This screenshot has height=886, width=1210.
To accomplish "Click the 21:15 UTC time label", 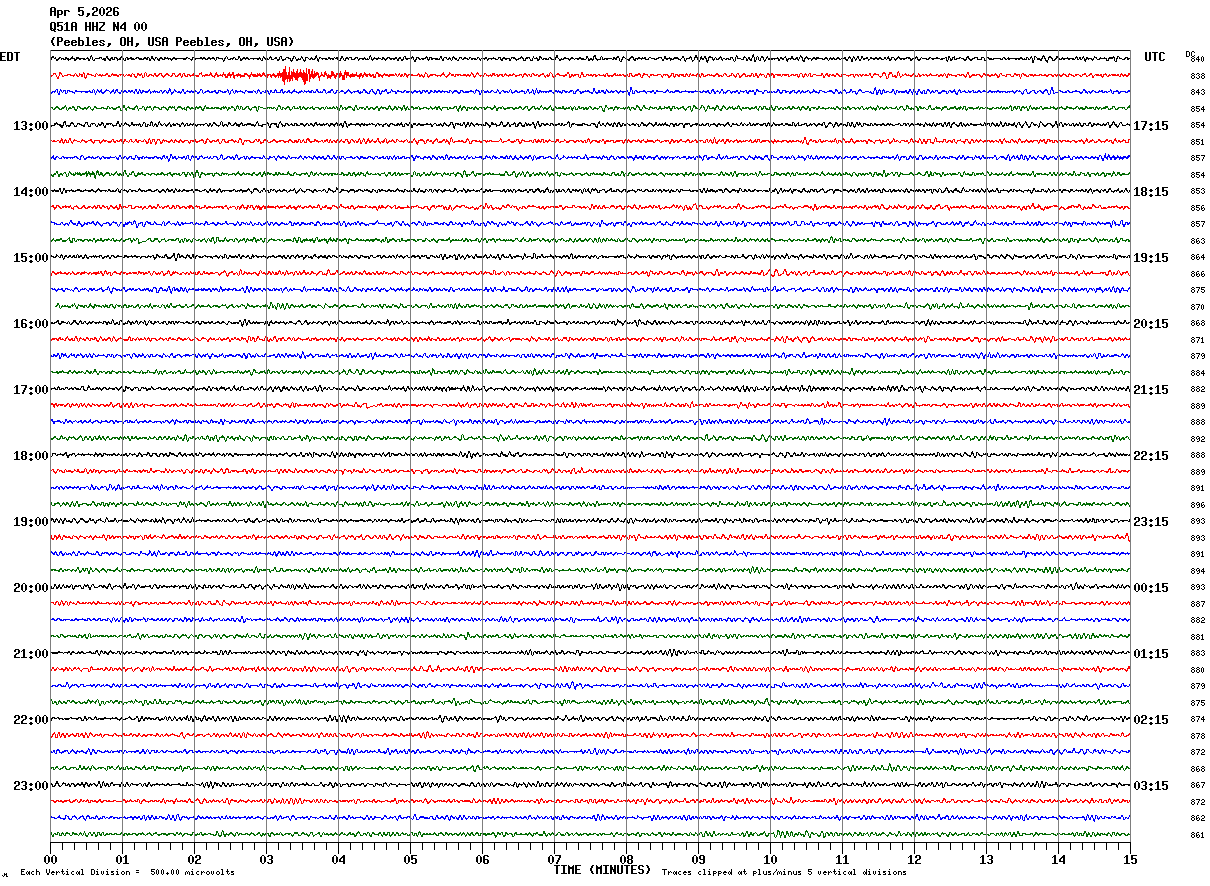I will tap(1151, 390).
